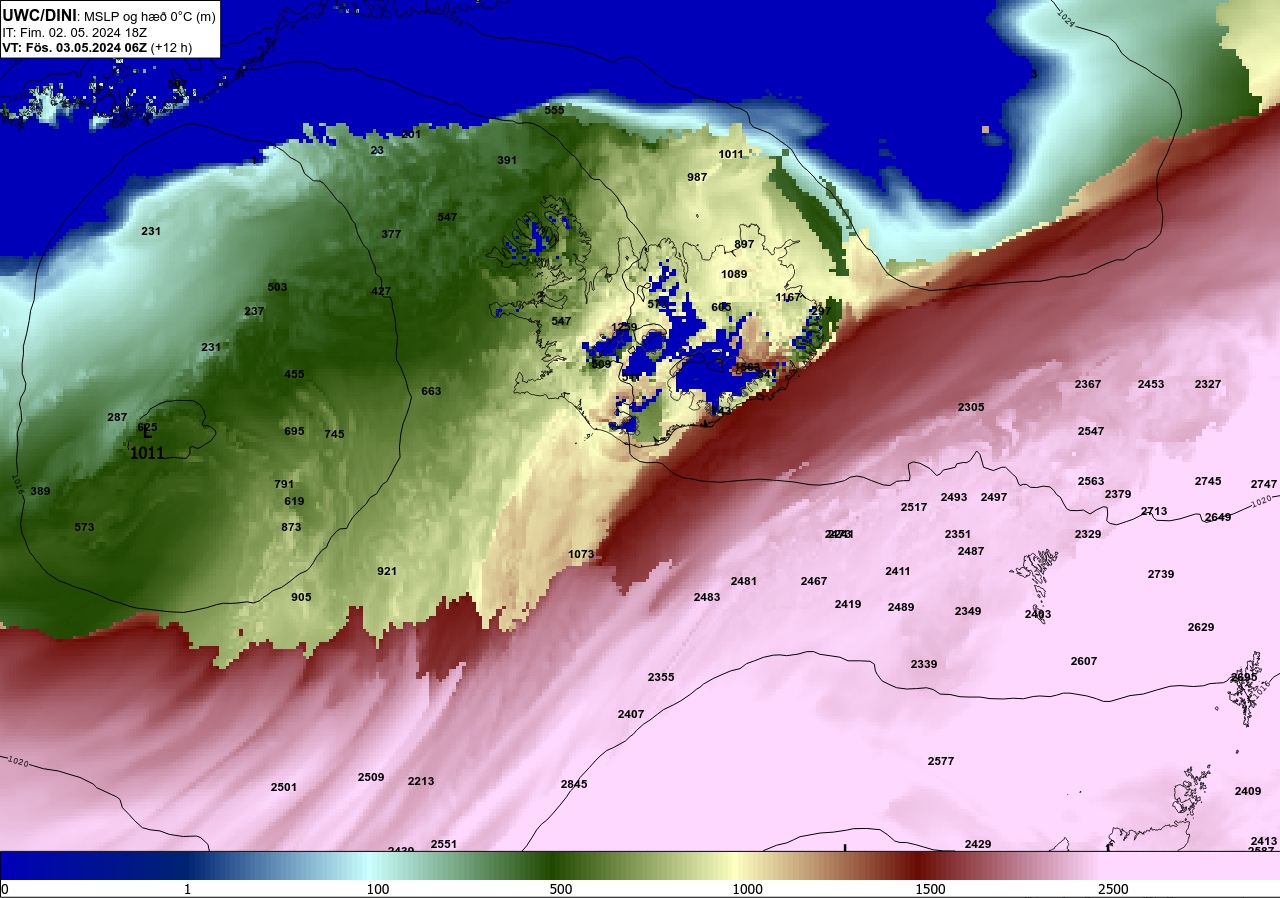Click the 2739 height value
Viewport: 1280px width, 898px height.
coord(1161,574)
